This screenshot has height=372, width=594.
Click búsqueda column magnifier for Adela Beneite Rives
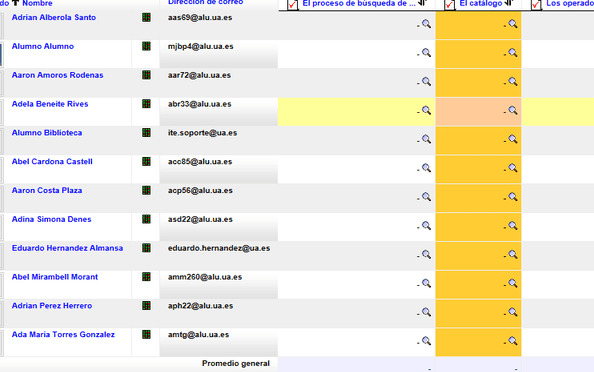click(x=427, y=110)
